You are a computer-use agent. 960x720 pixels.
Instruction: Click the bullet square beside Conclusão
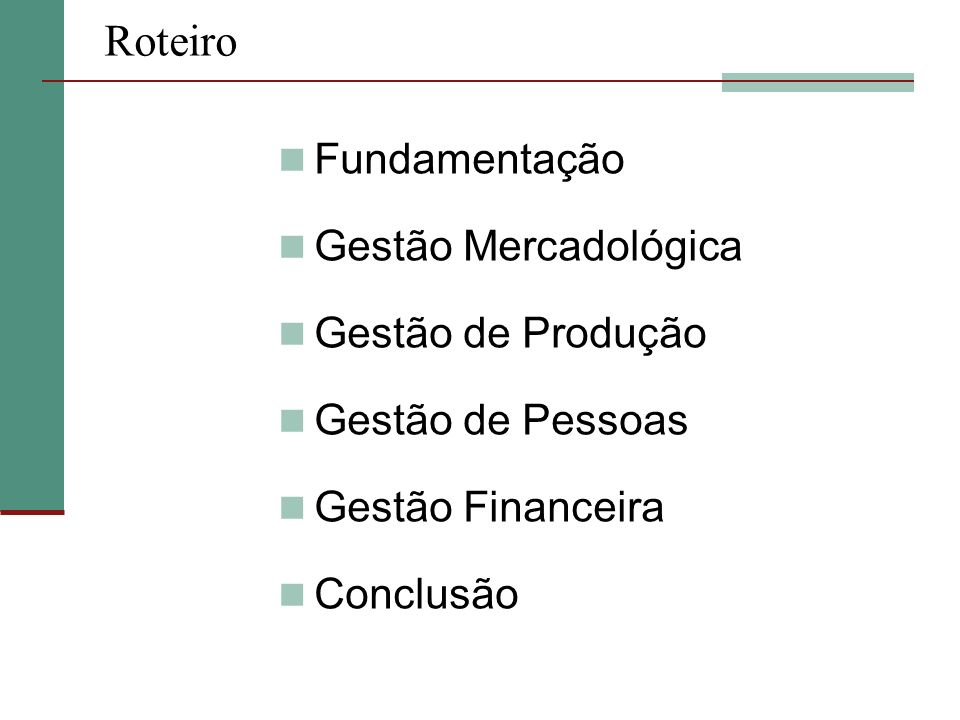click(x=292, y=594)
